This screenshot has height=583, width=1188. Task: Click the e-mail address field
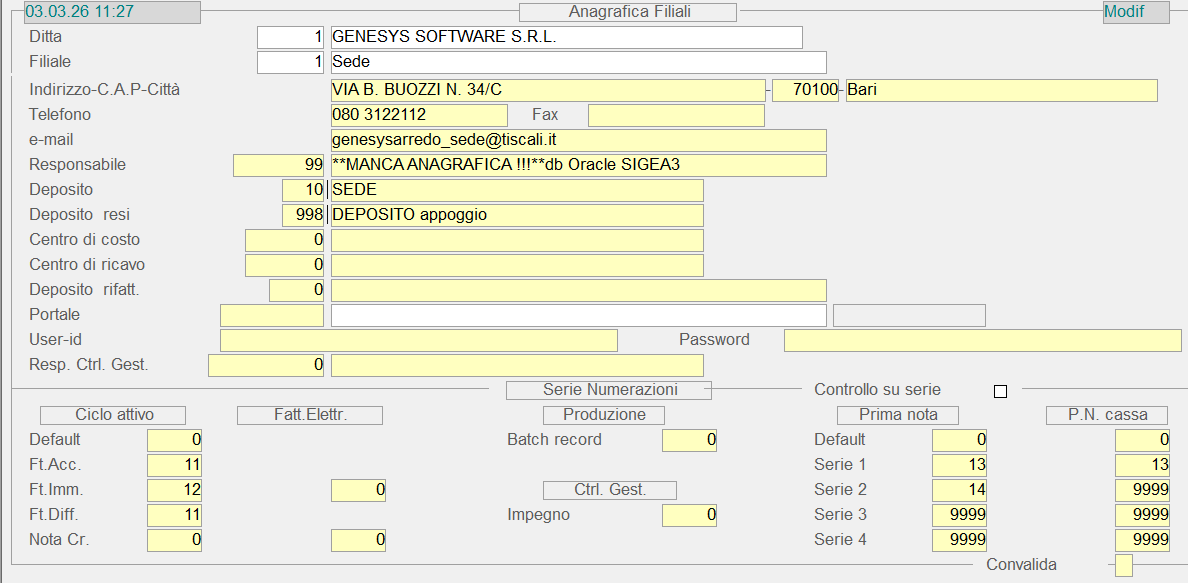578,140
